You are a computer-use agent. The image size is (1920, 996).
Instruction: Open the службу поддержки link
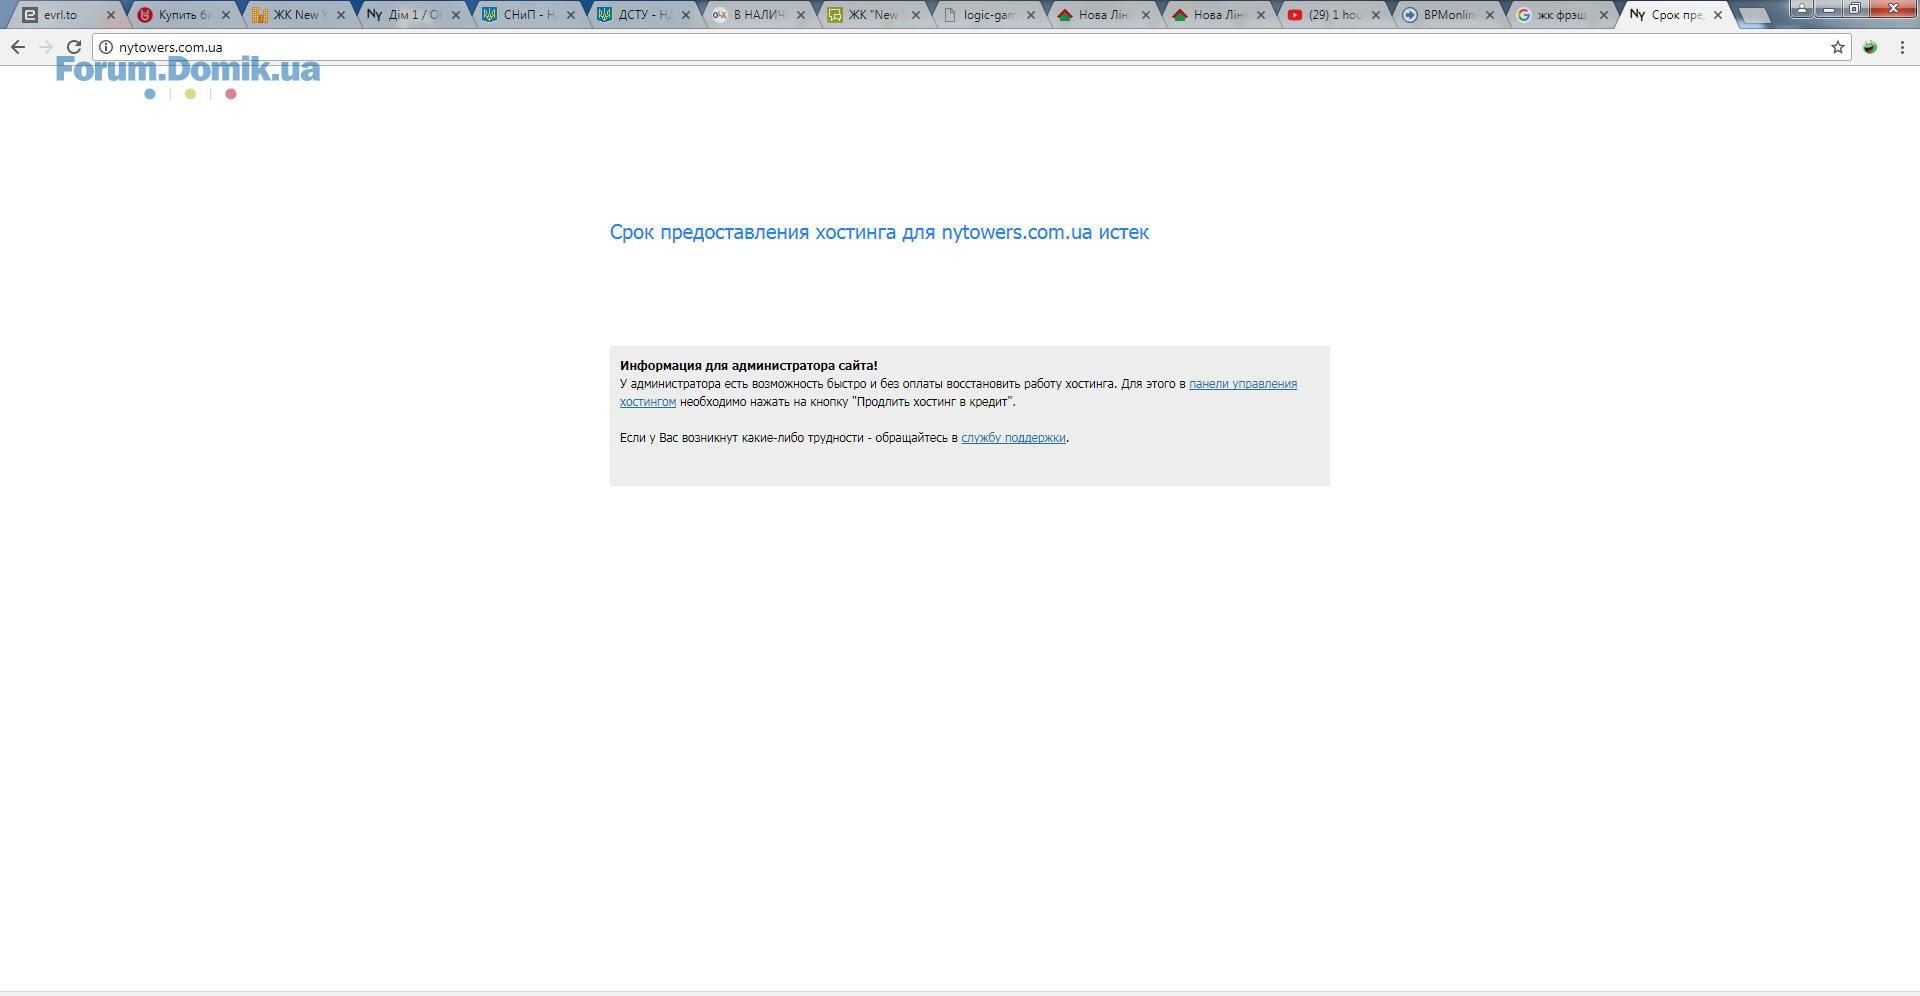click(1013, 438)
